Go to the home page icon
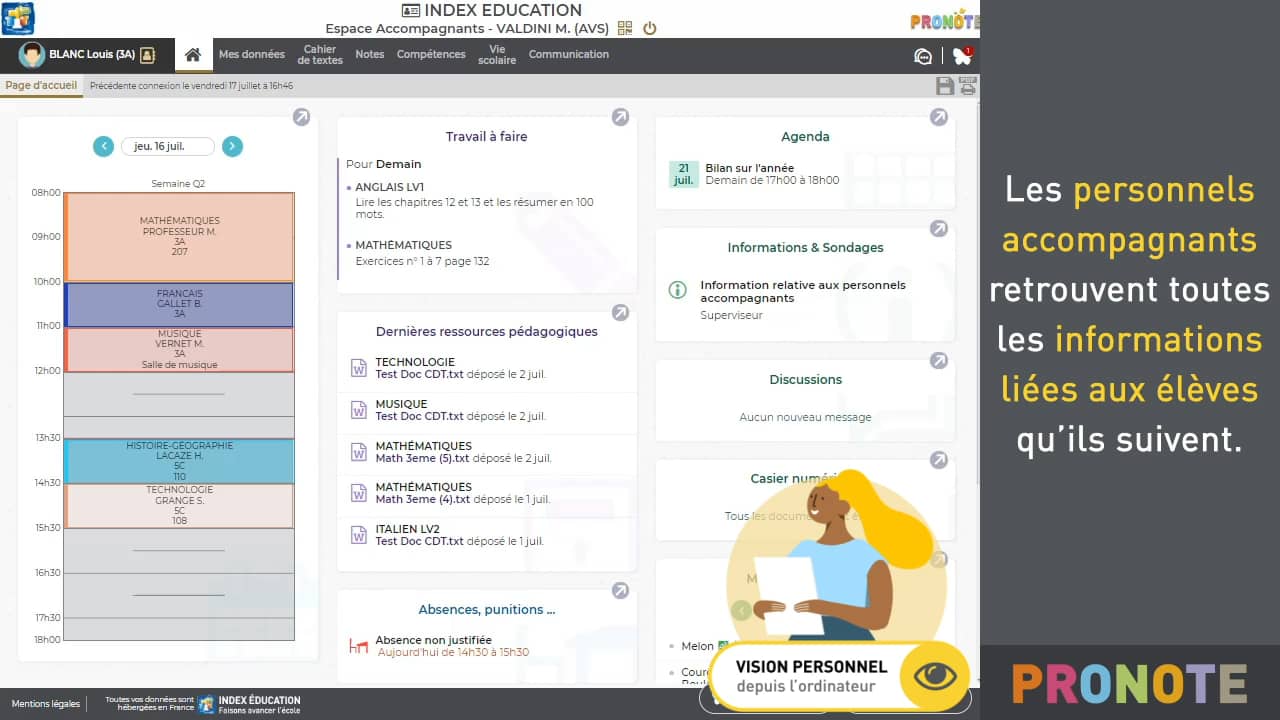1280x720 pixels. pos(193,55)
